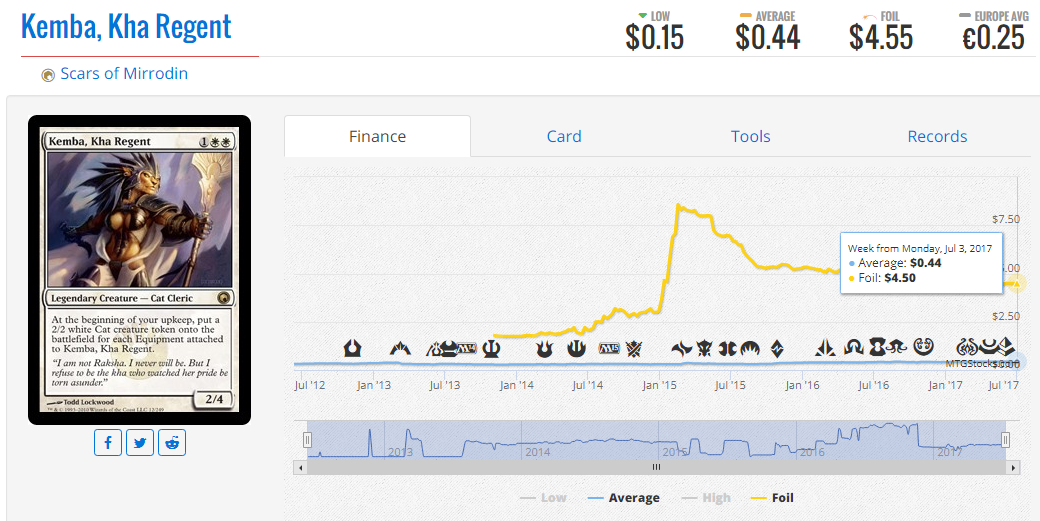The width and height of the screenshot is (1040, 521).
Task: Click the AVERAGE price $0.44
Action: pos(767,38)
